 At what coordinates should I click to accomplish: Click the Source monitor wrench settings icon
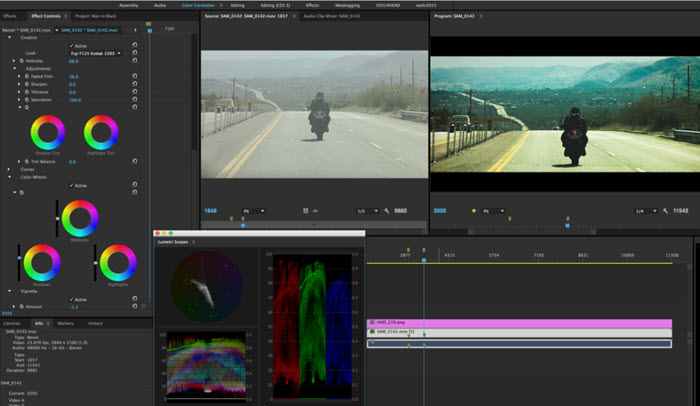point(388,211)
